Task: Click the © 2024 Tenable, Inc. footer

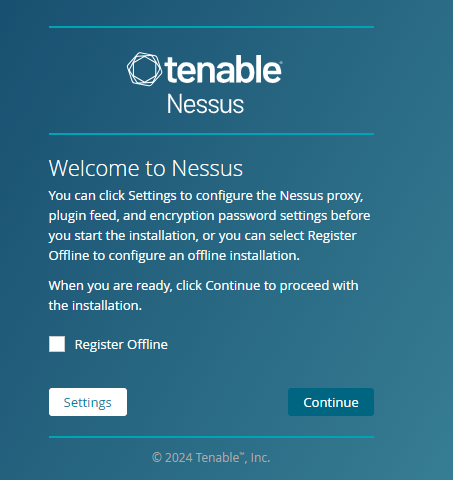Action: (211, 457)
